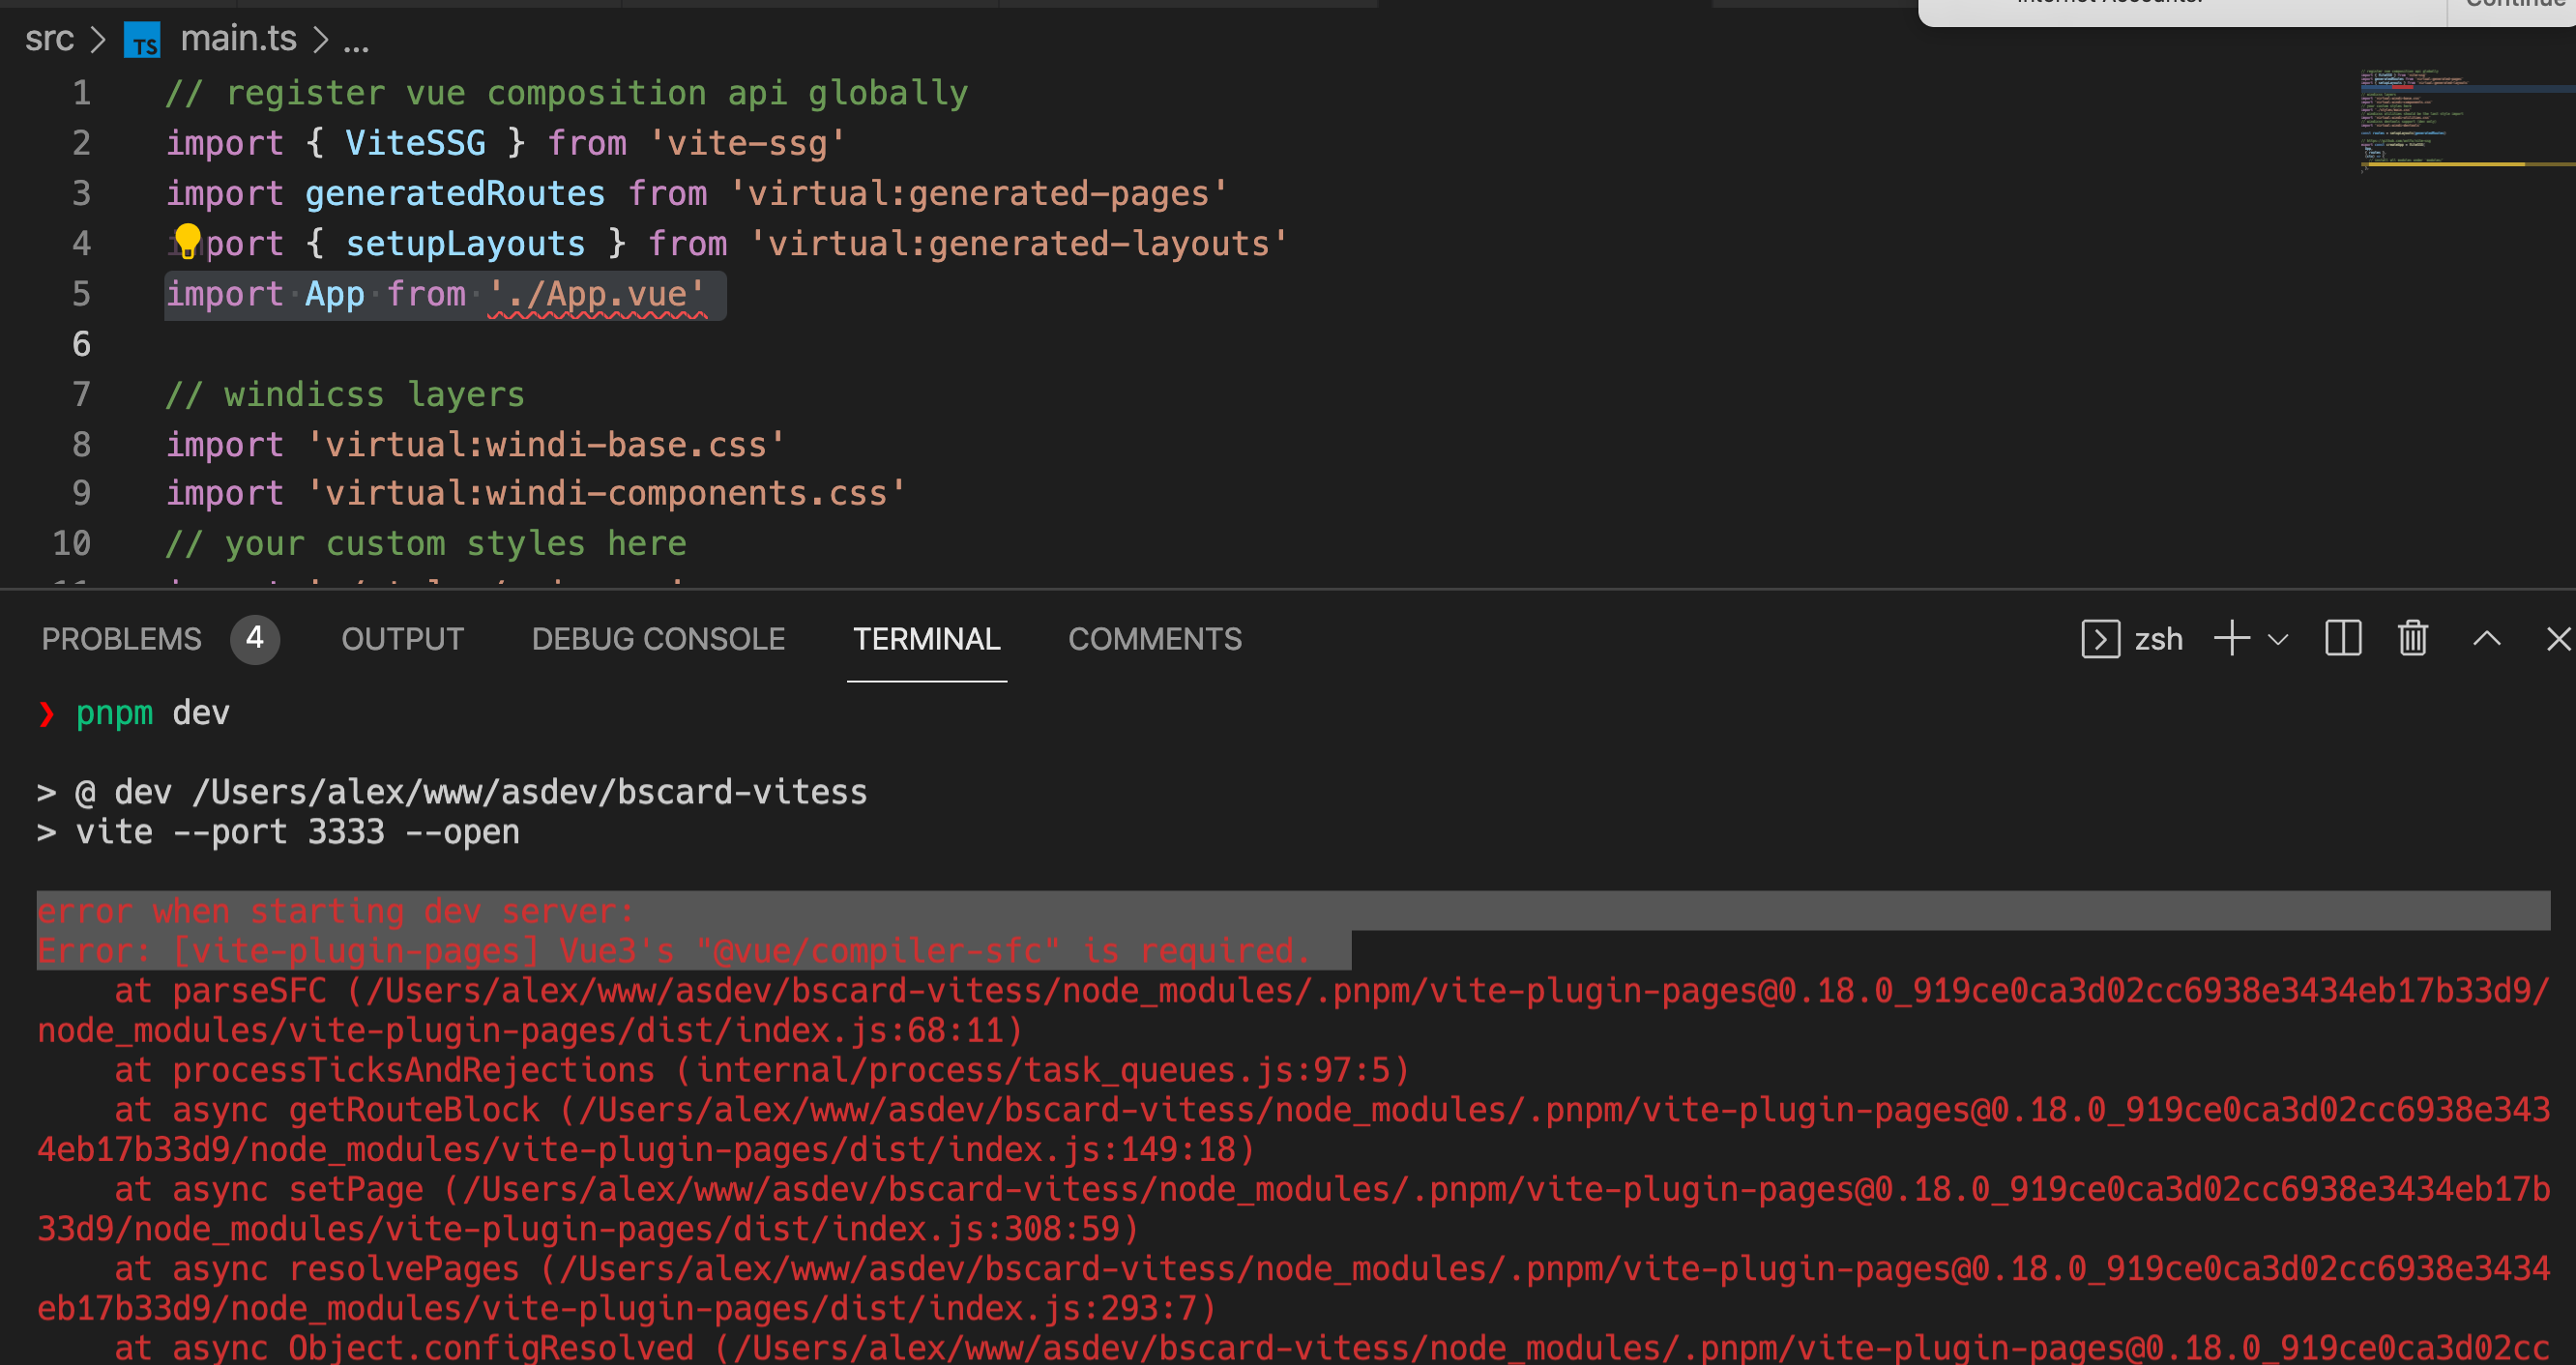Click the lightbulb quick-fix icon on line 4
This screenshot has height=1365, width=2576.
[187, 242]
